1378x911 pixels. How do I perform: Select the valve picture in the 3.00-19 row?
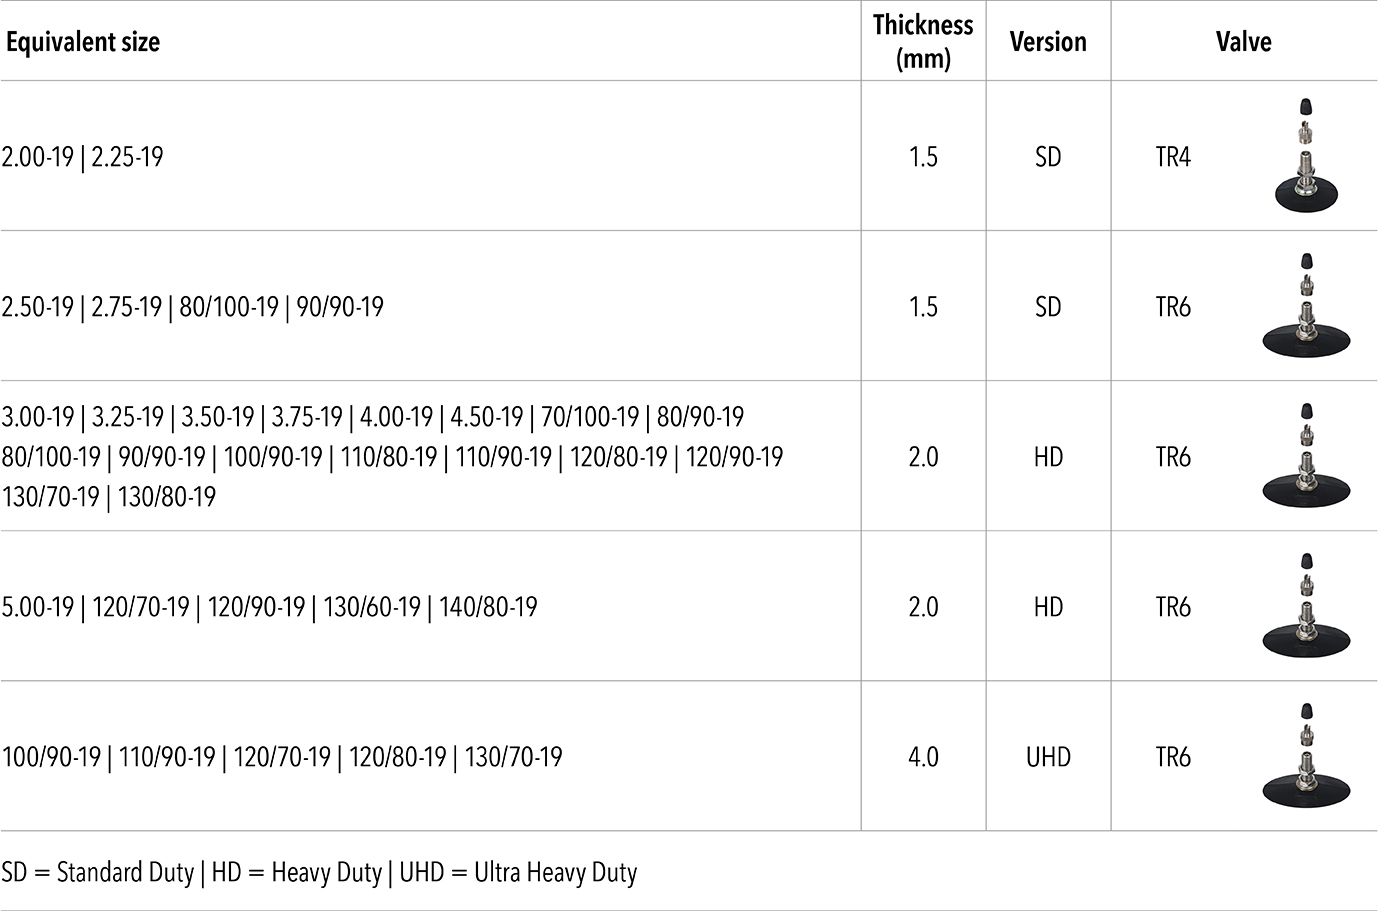pos(1305,456)
